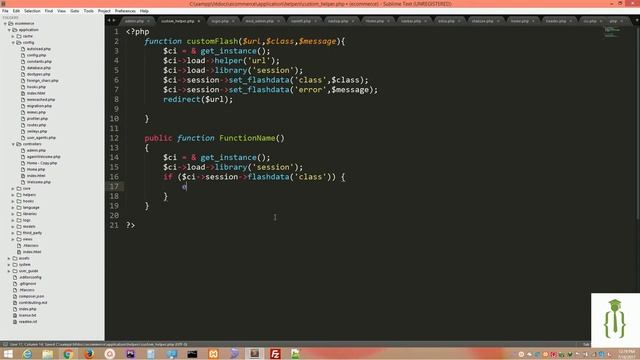Open readme.rst in the sidebar

28,322
